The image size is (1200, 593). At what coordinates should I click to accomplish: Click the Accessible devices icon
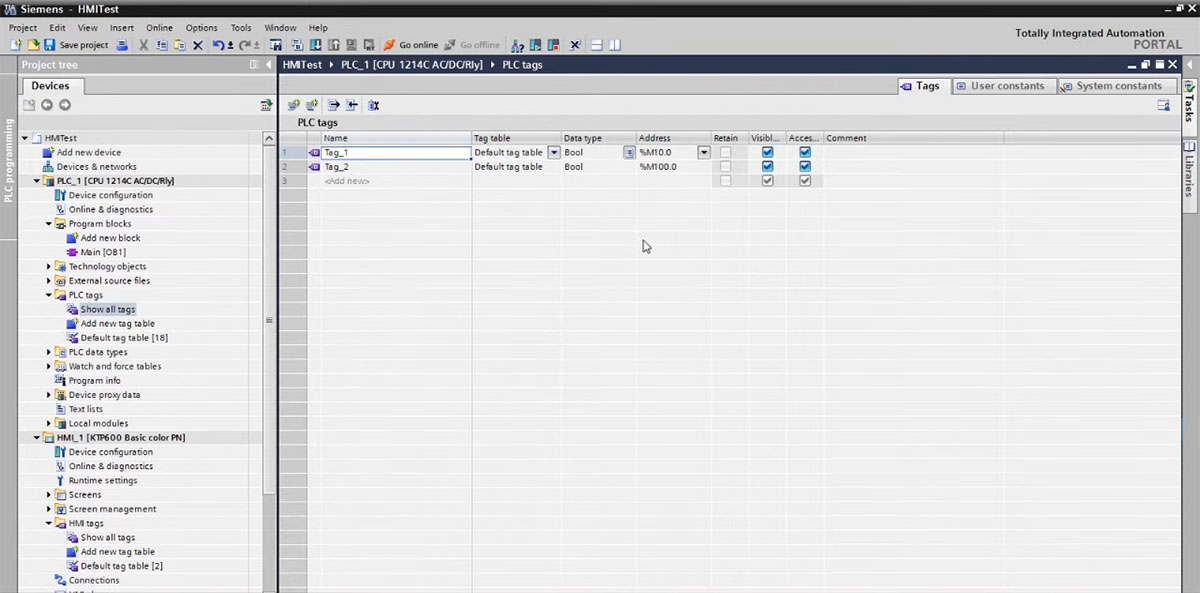pos(517,45)
